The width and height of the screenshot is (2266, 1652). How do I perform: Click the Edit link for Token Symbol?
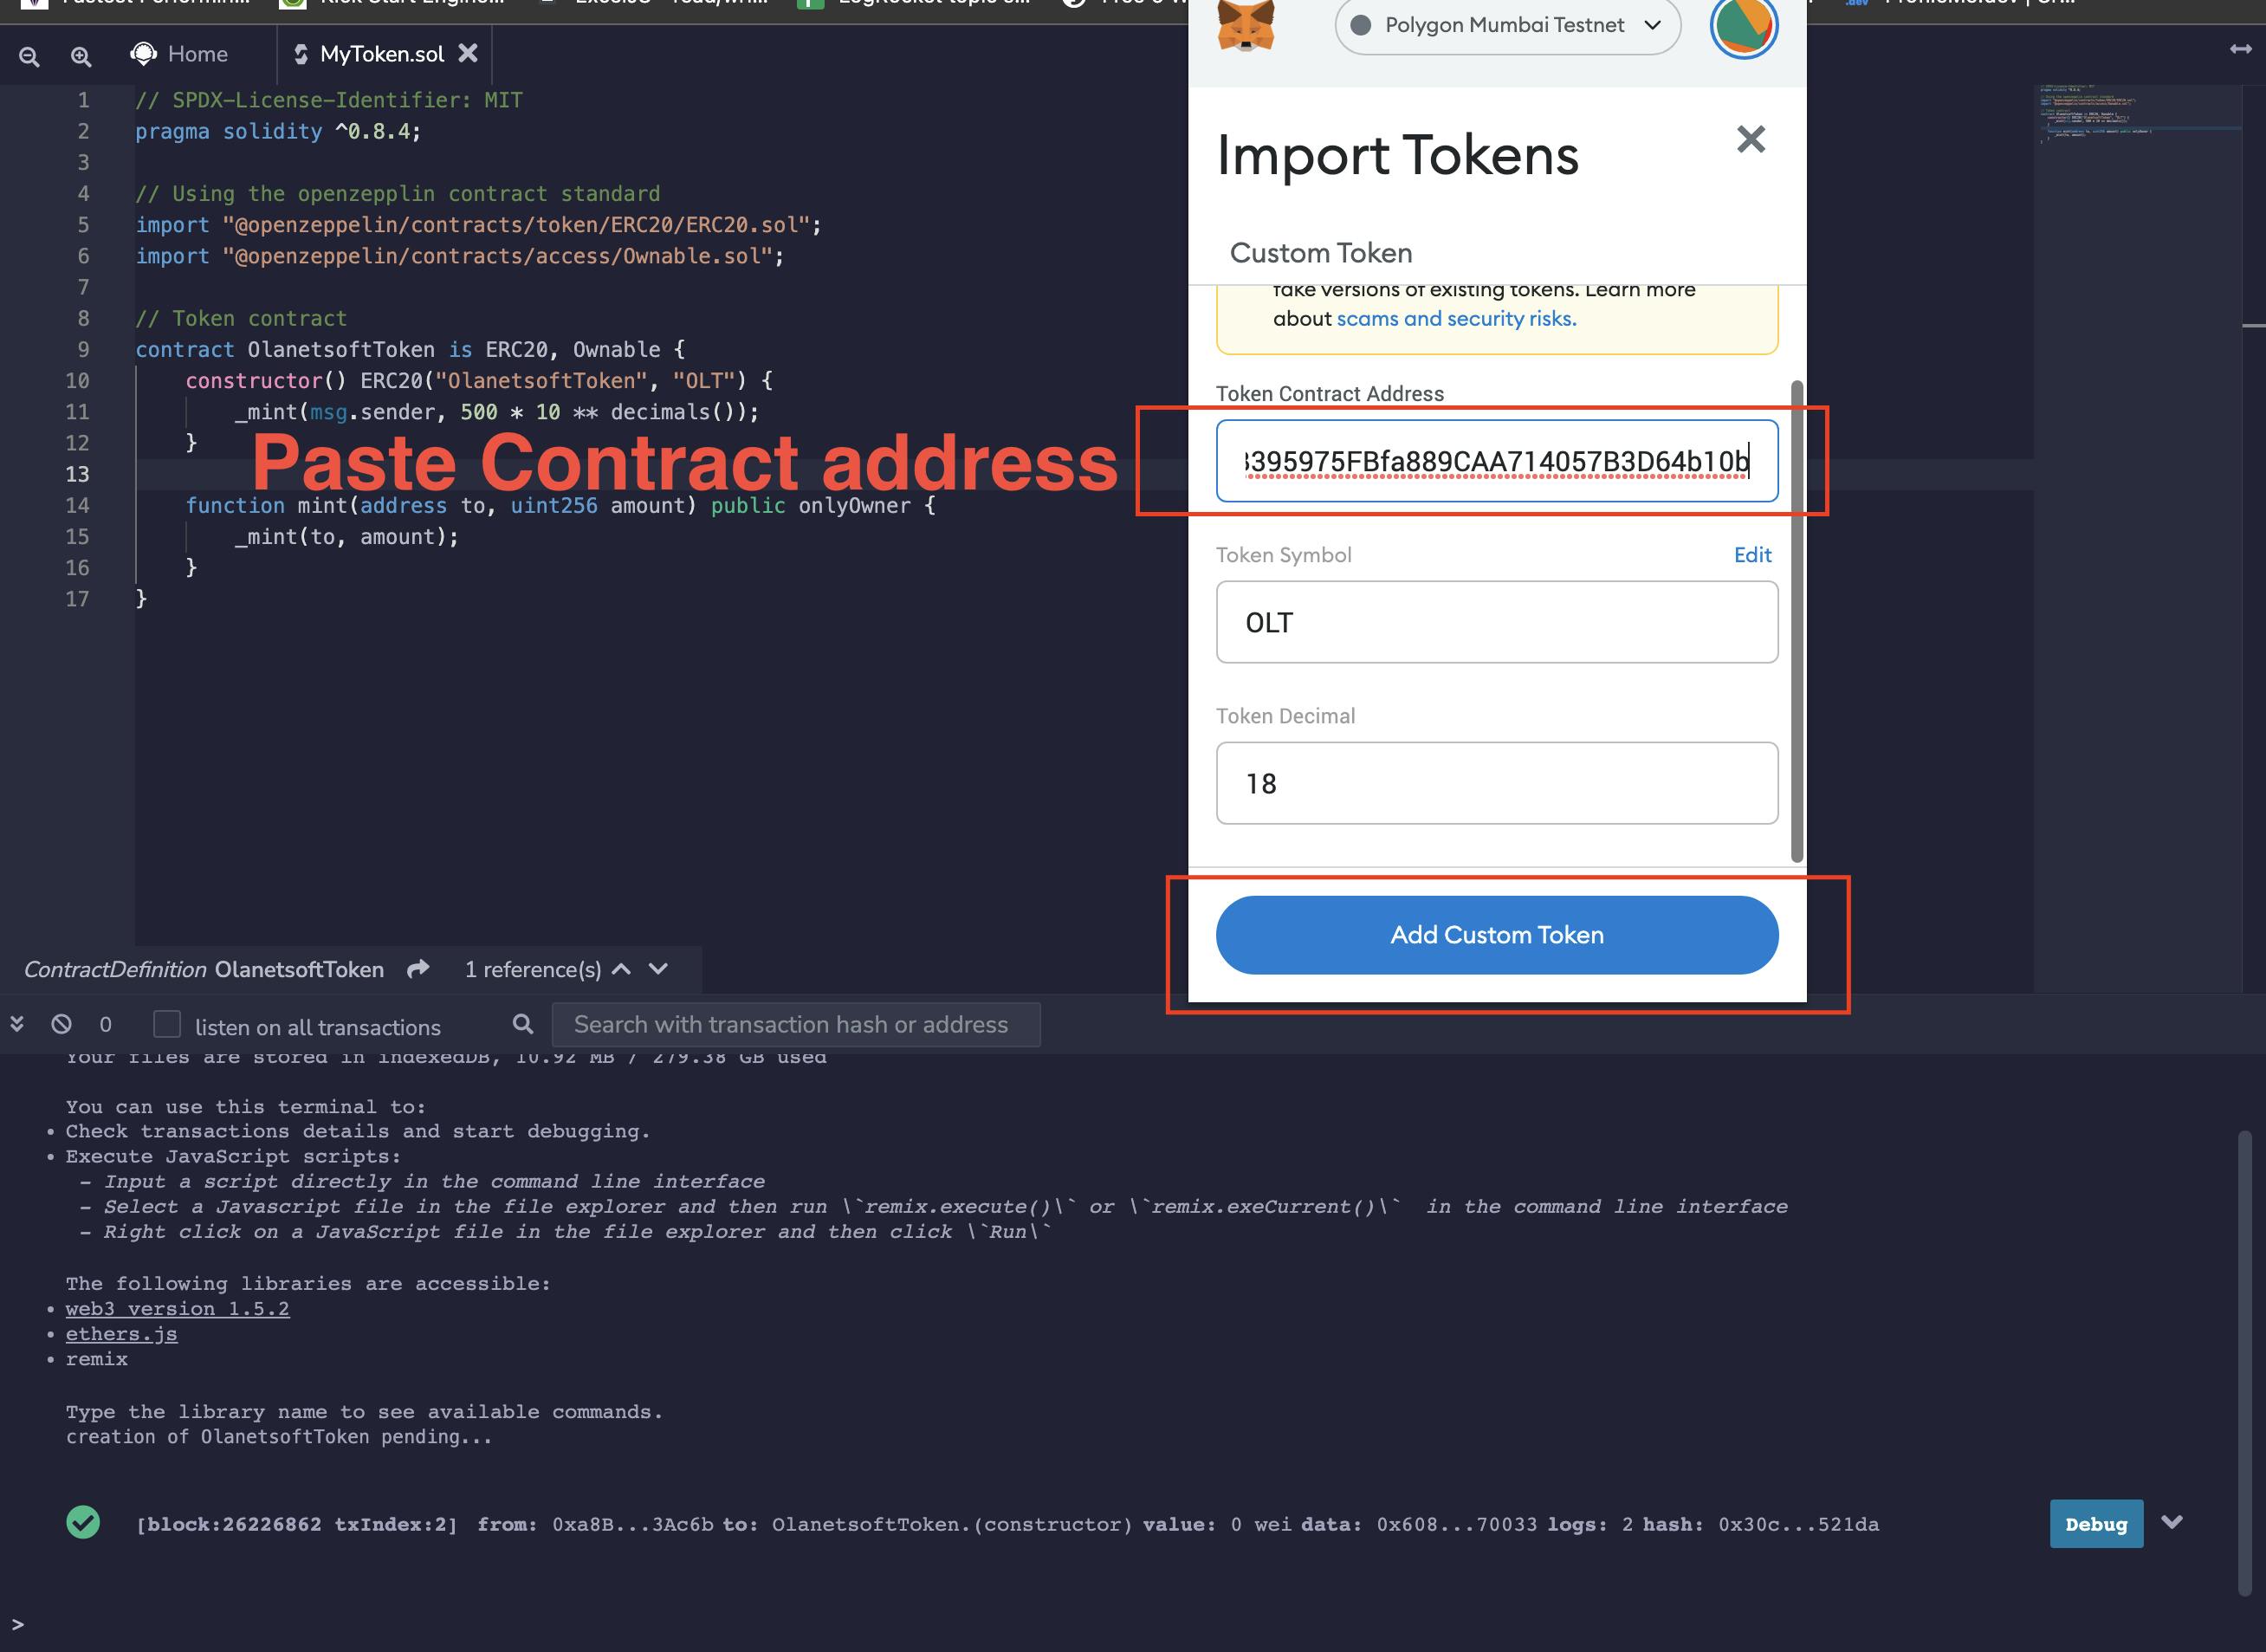(1752, 554)
